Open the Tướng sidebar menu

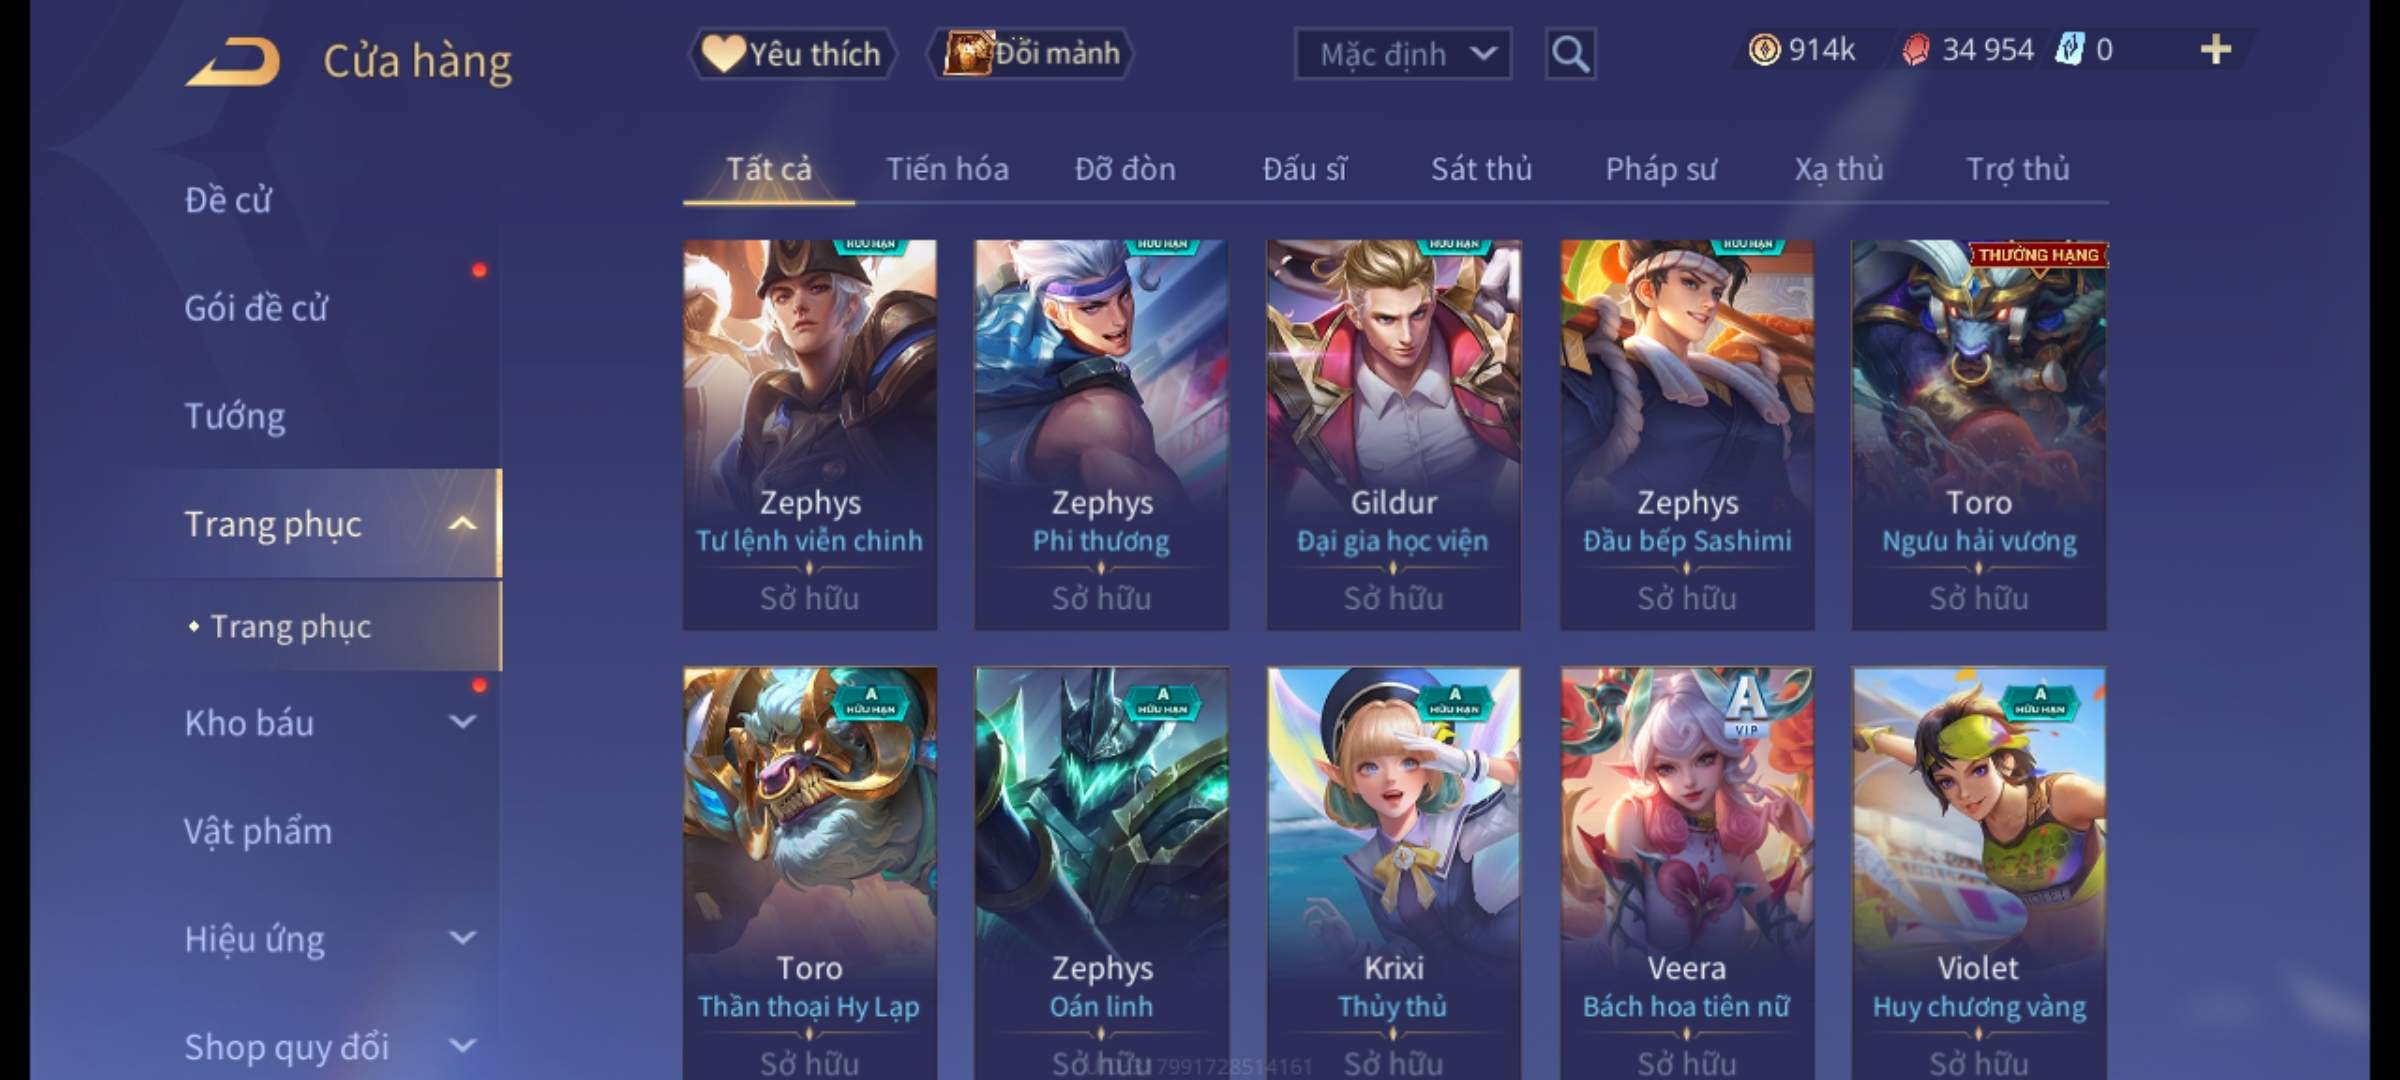235,416
